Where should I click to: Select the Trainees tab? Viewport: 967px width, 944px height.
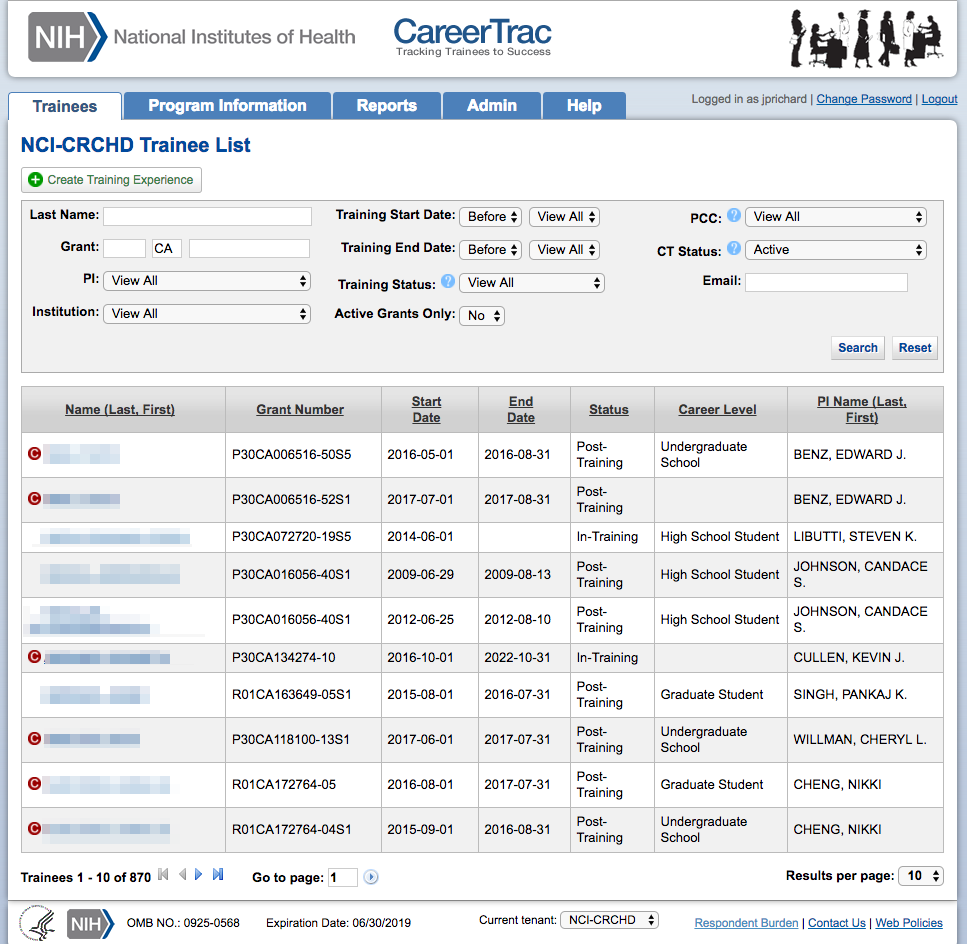click(x=65, y=106)
